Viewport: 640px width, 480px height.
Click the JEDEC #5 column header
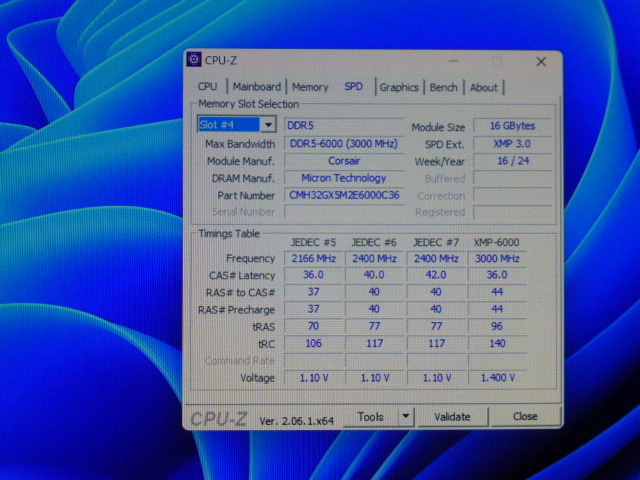tap(313, 242)
